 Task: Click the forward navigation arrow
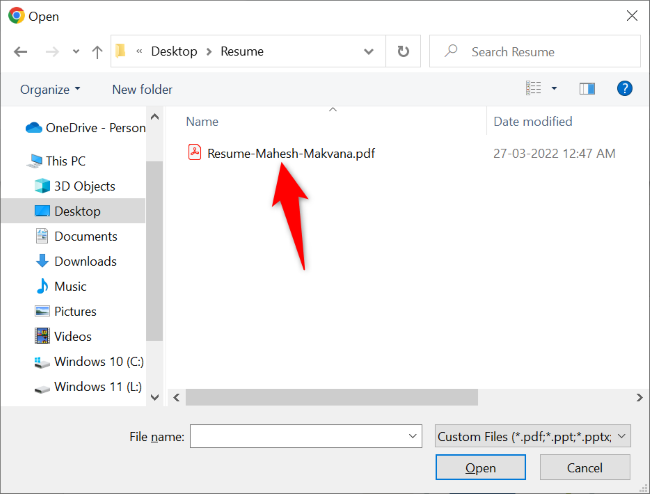point(52,52)
